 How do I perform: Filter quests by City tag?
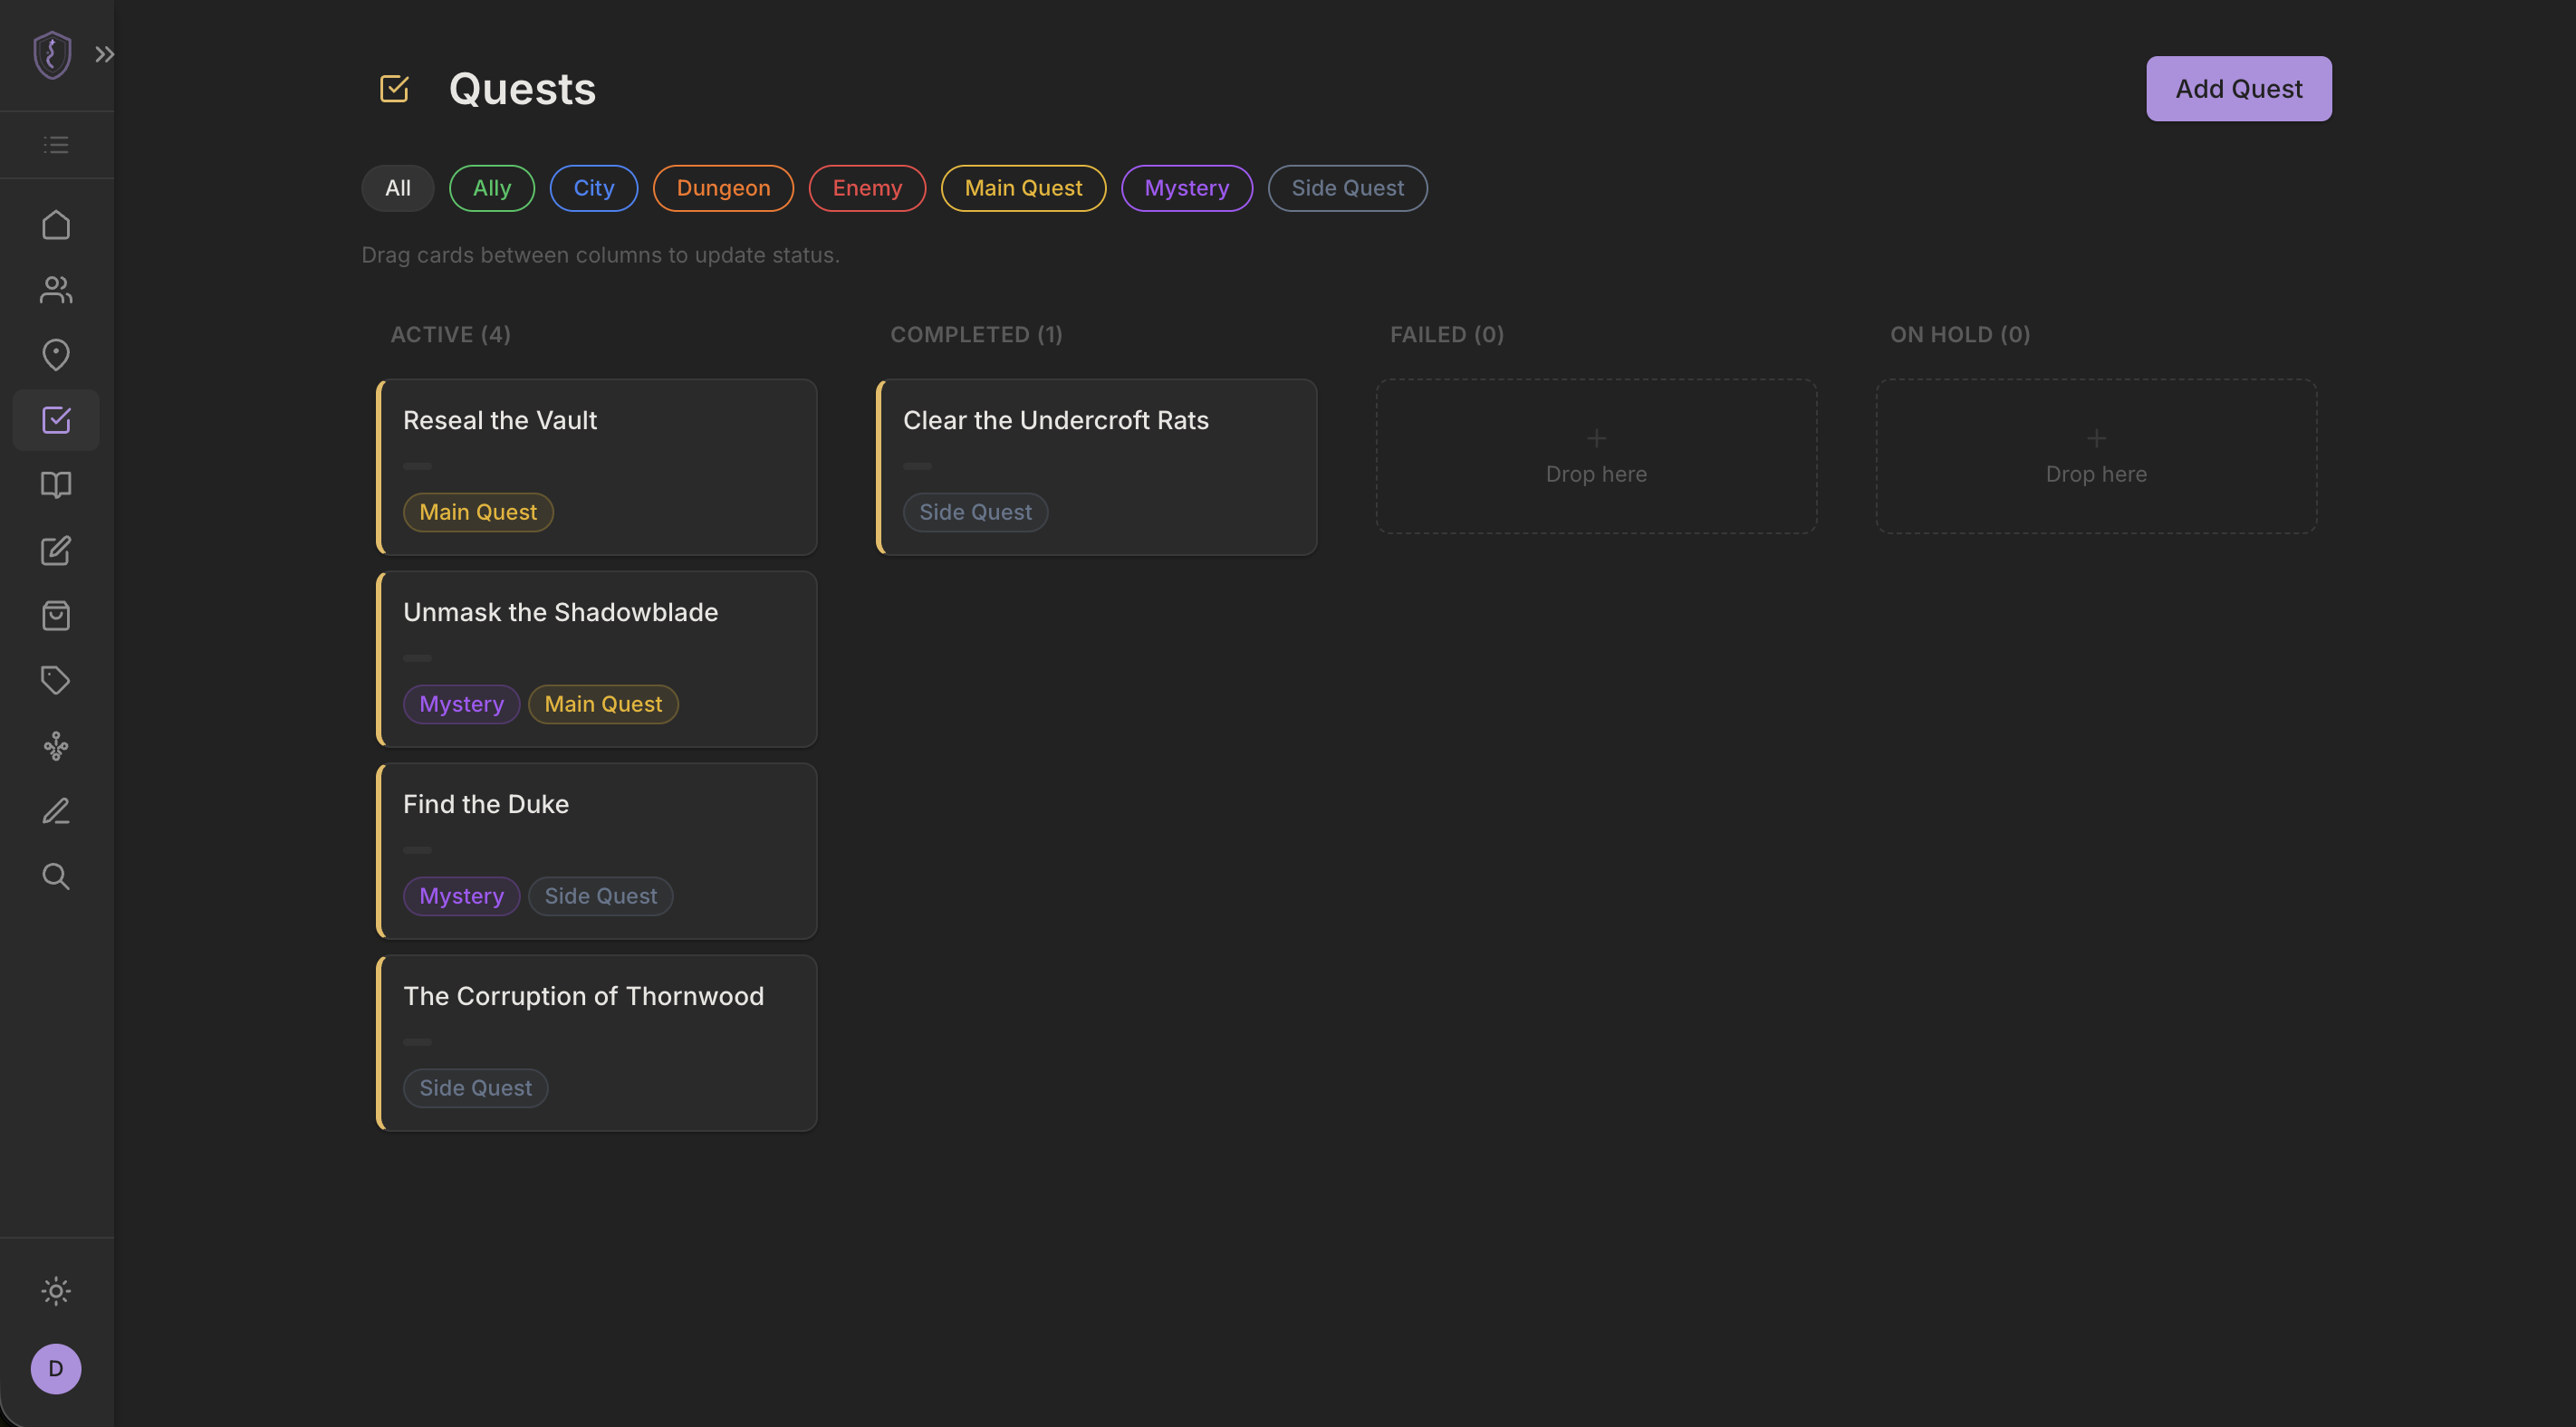click(x=594, y=188)
